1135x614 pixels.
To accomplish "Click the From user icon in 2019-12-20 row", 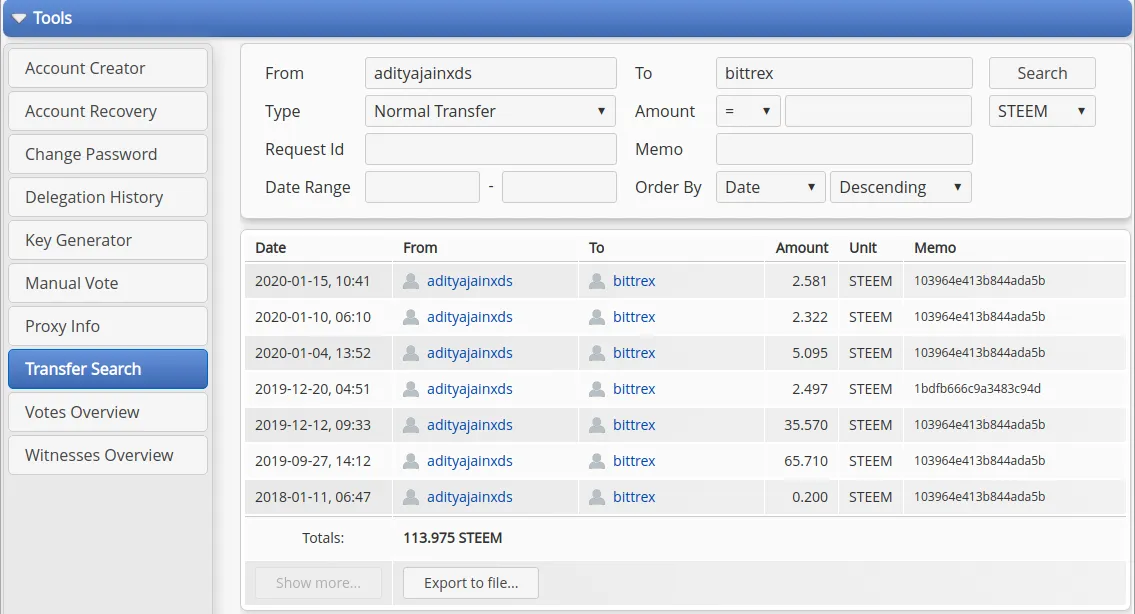I will click(410, 389).
